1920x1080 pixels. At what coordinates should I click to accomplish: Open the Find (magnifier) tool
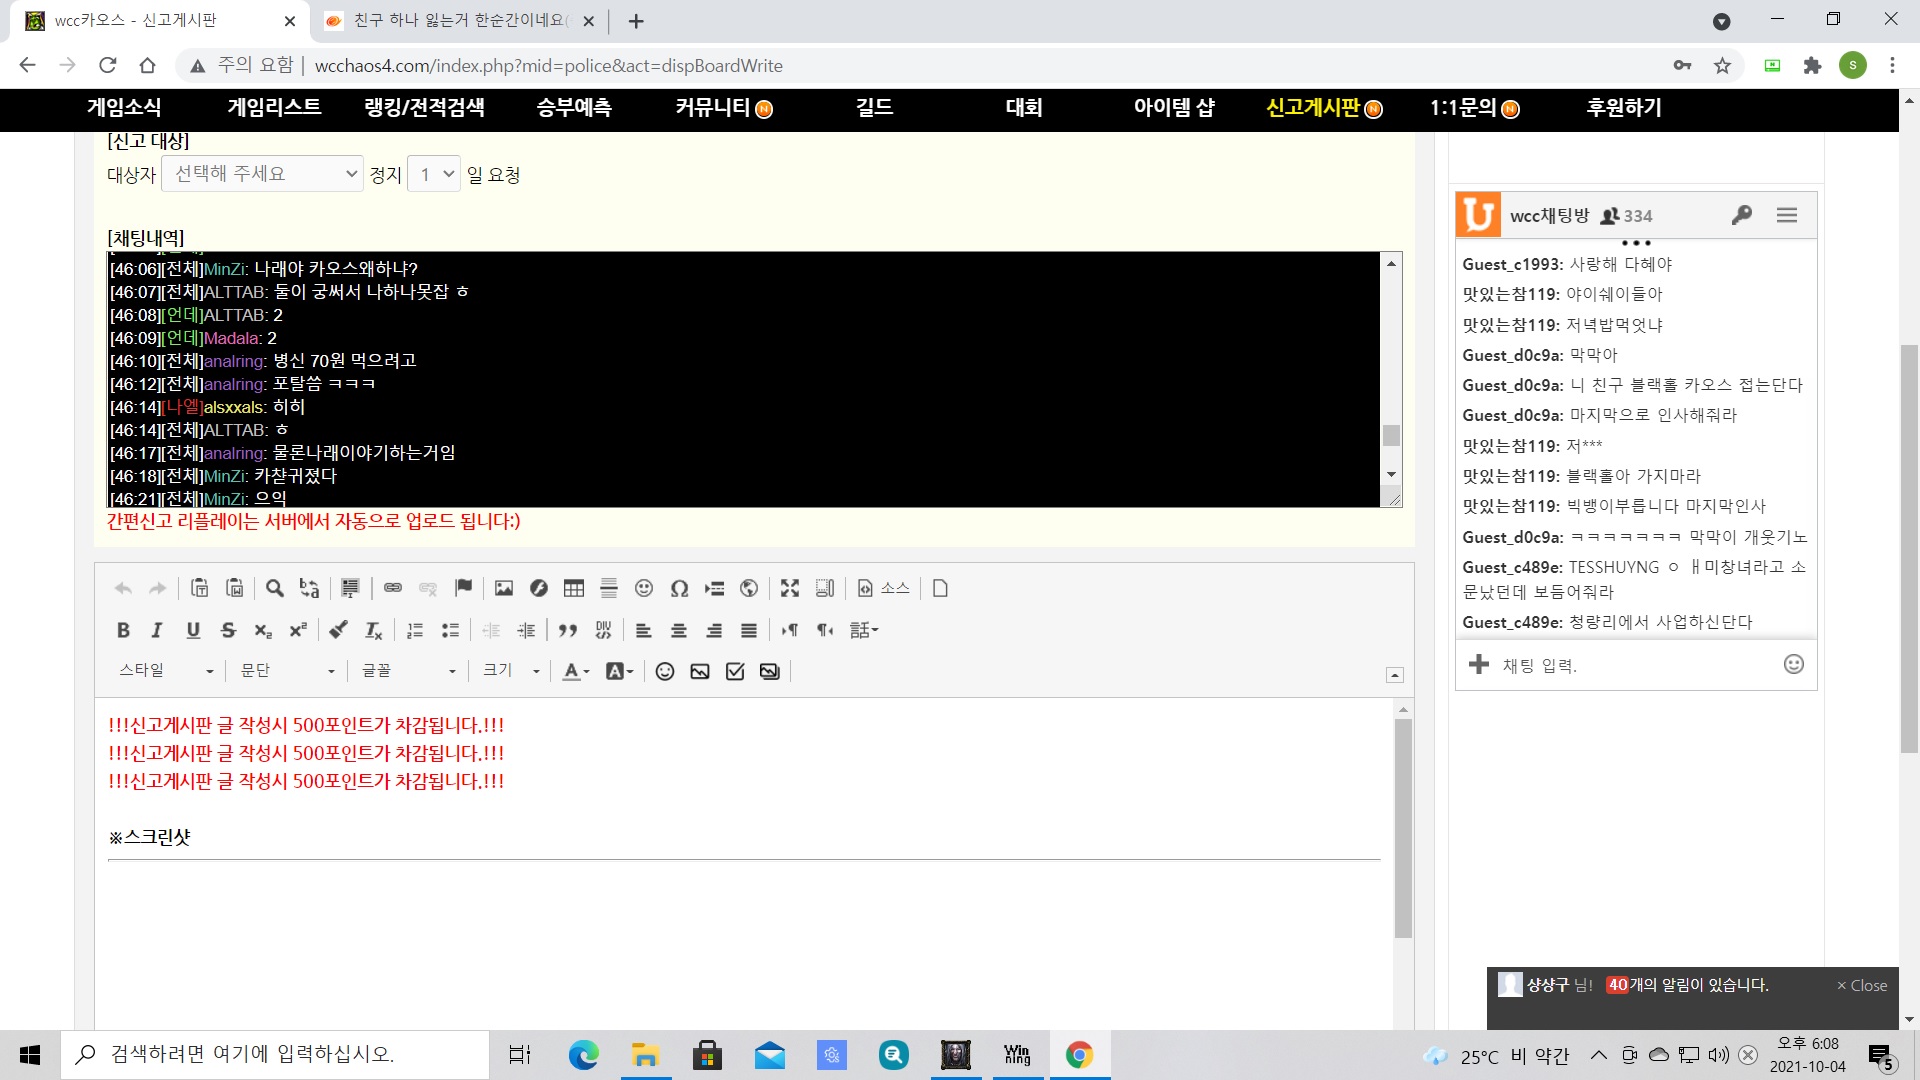[x=275, y=588]
